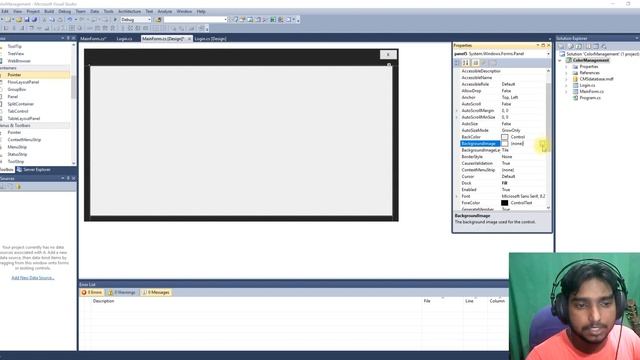This screenshot has height=360, width=640.
Task: Select the Enabled property row
Action: tap(502, 190)
